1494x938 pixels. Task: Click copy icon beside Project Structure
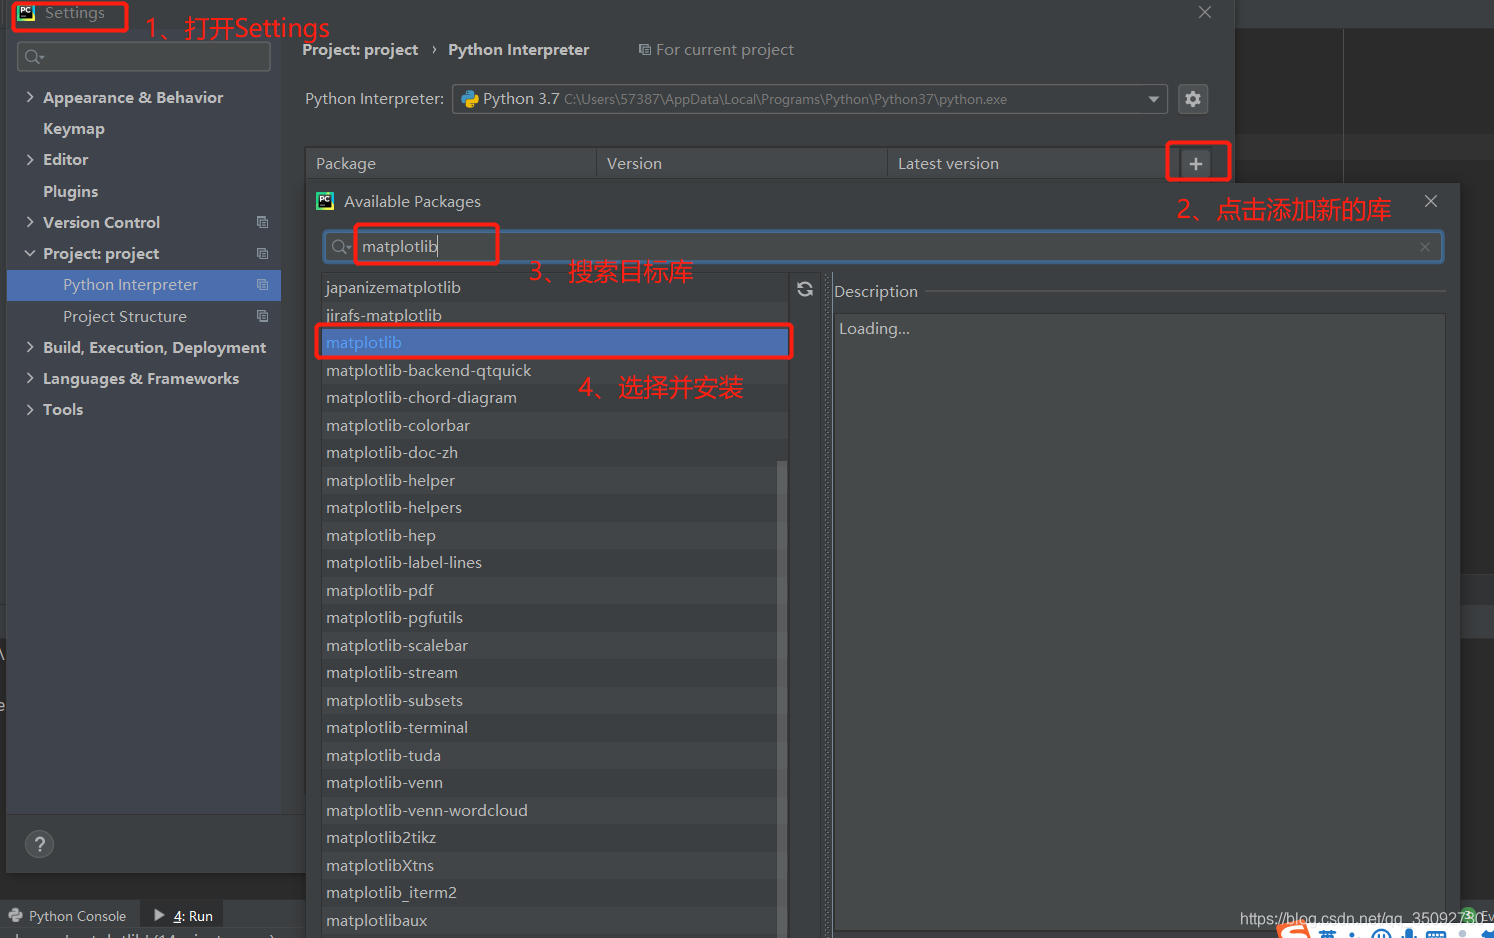tap(262, 316)
